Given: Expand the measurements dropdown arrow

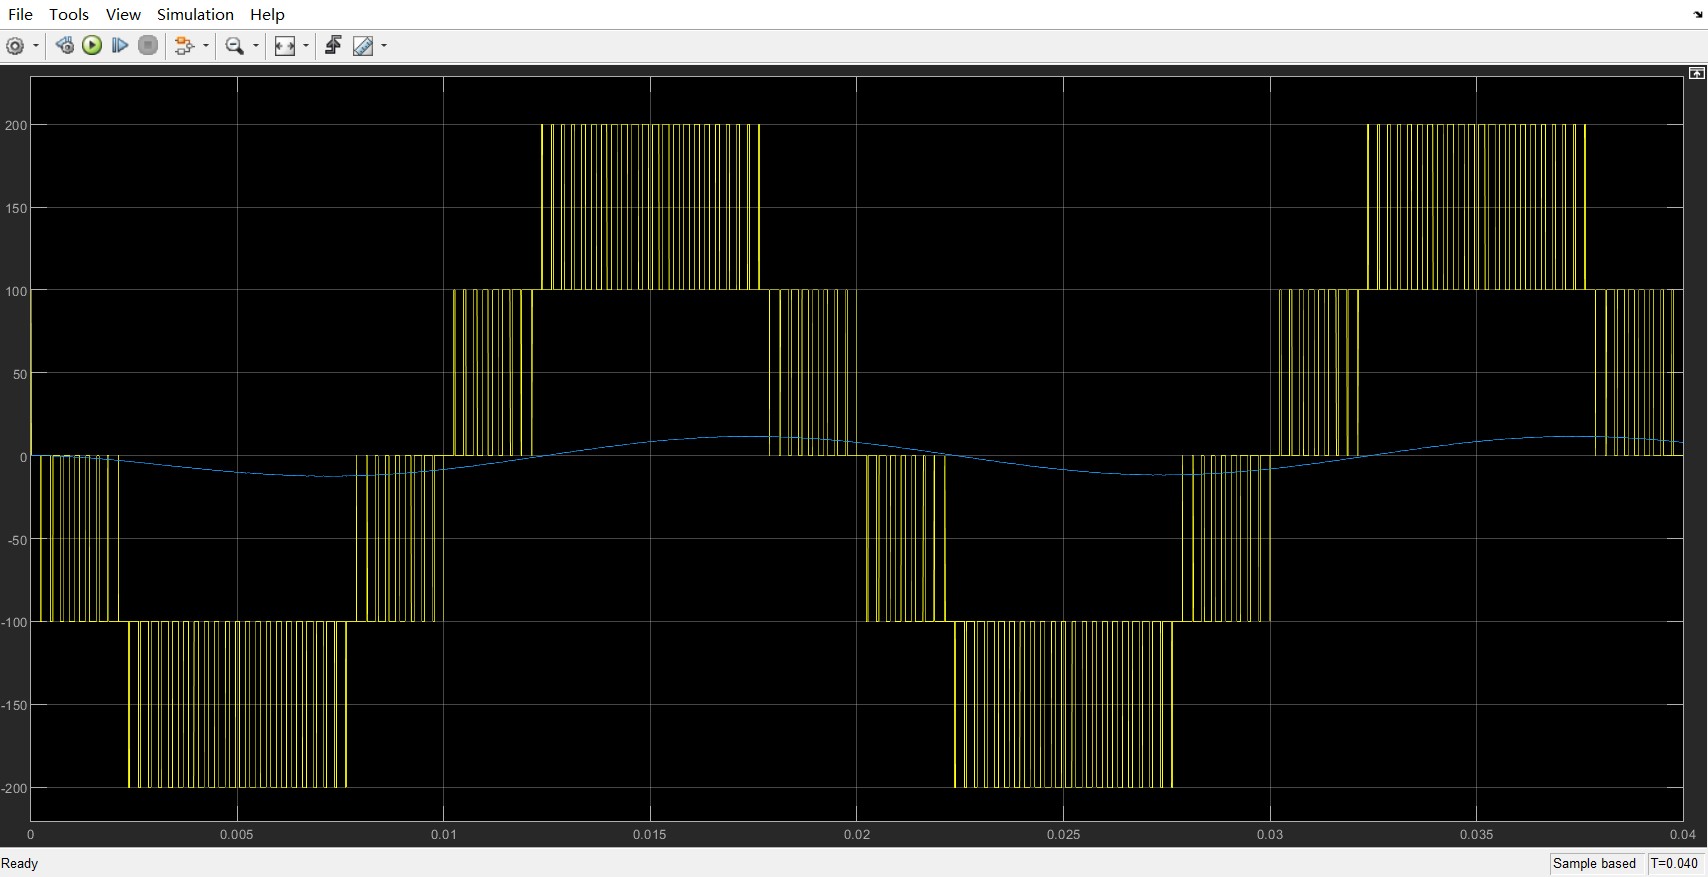Looking at the screenshot, I should pyautogui.click(x=384, y=46).
